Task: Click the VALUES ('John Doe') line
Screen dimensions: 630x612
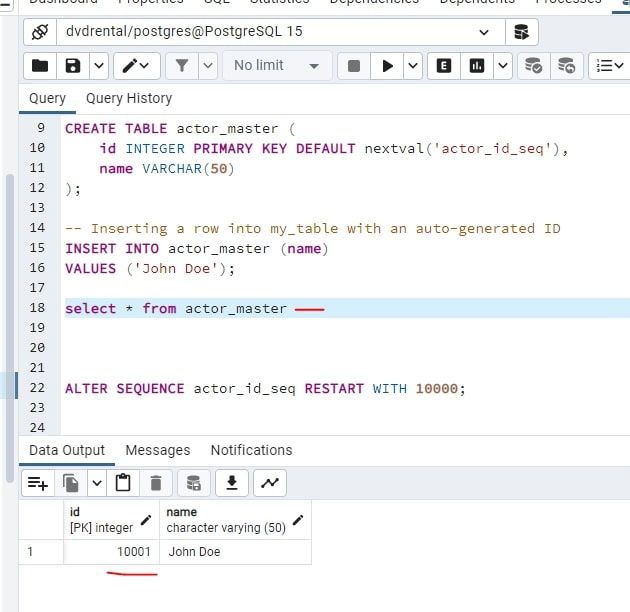Action: click(150, 268)
